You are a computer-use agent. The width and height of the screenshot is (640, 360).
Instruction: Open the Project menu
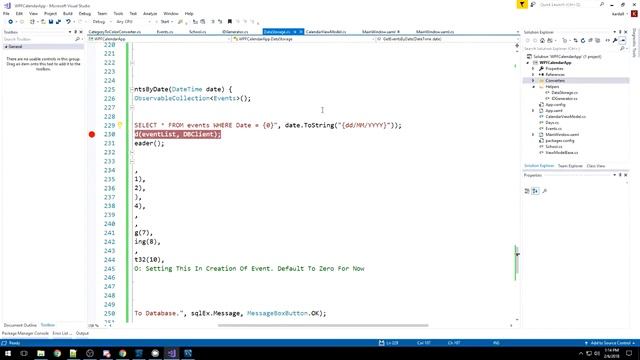[x=51, y=13]
